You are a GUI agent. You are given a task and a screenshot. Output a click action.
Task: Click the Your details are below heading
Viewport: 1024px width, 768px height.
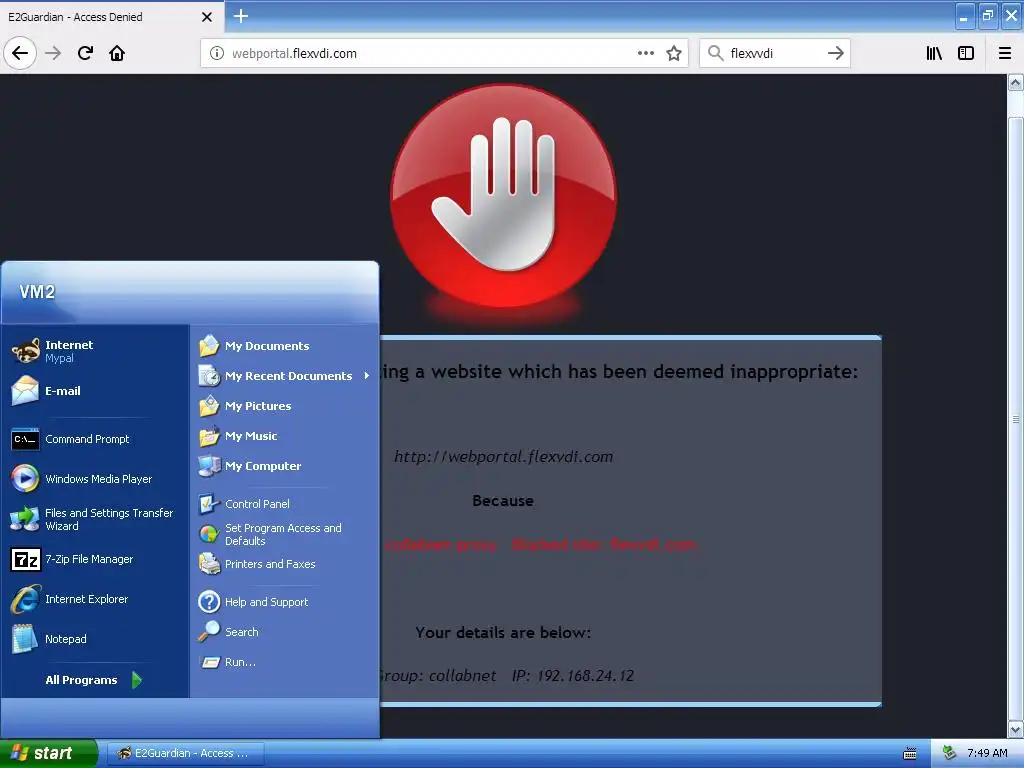[503, 632]
